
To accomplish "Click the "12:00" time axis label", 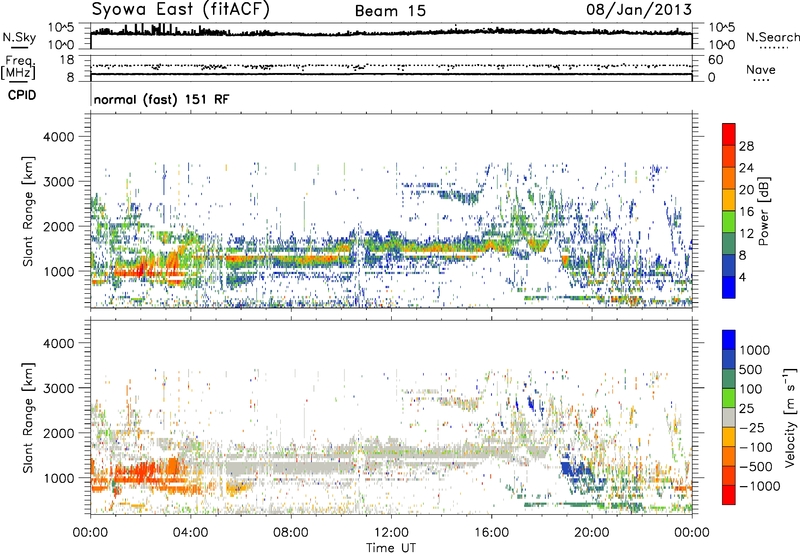I will [391, 533].
